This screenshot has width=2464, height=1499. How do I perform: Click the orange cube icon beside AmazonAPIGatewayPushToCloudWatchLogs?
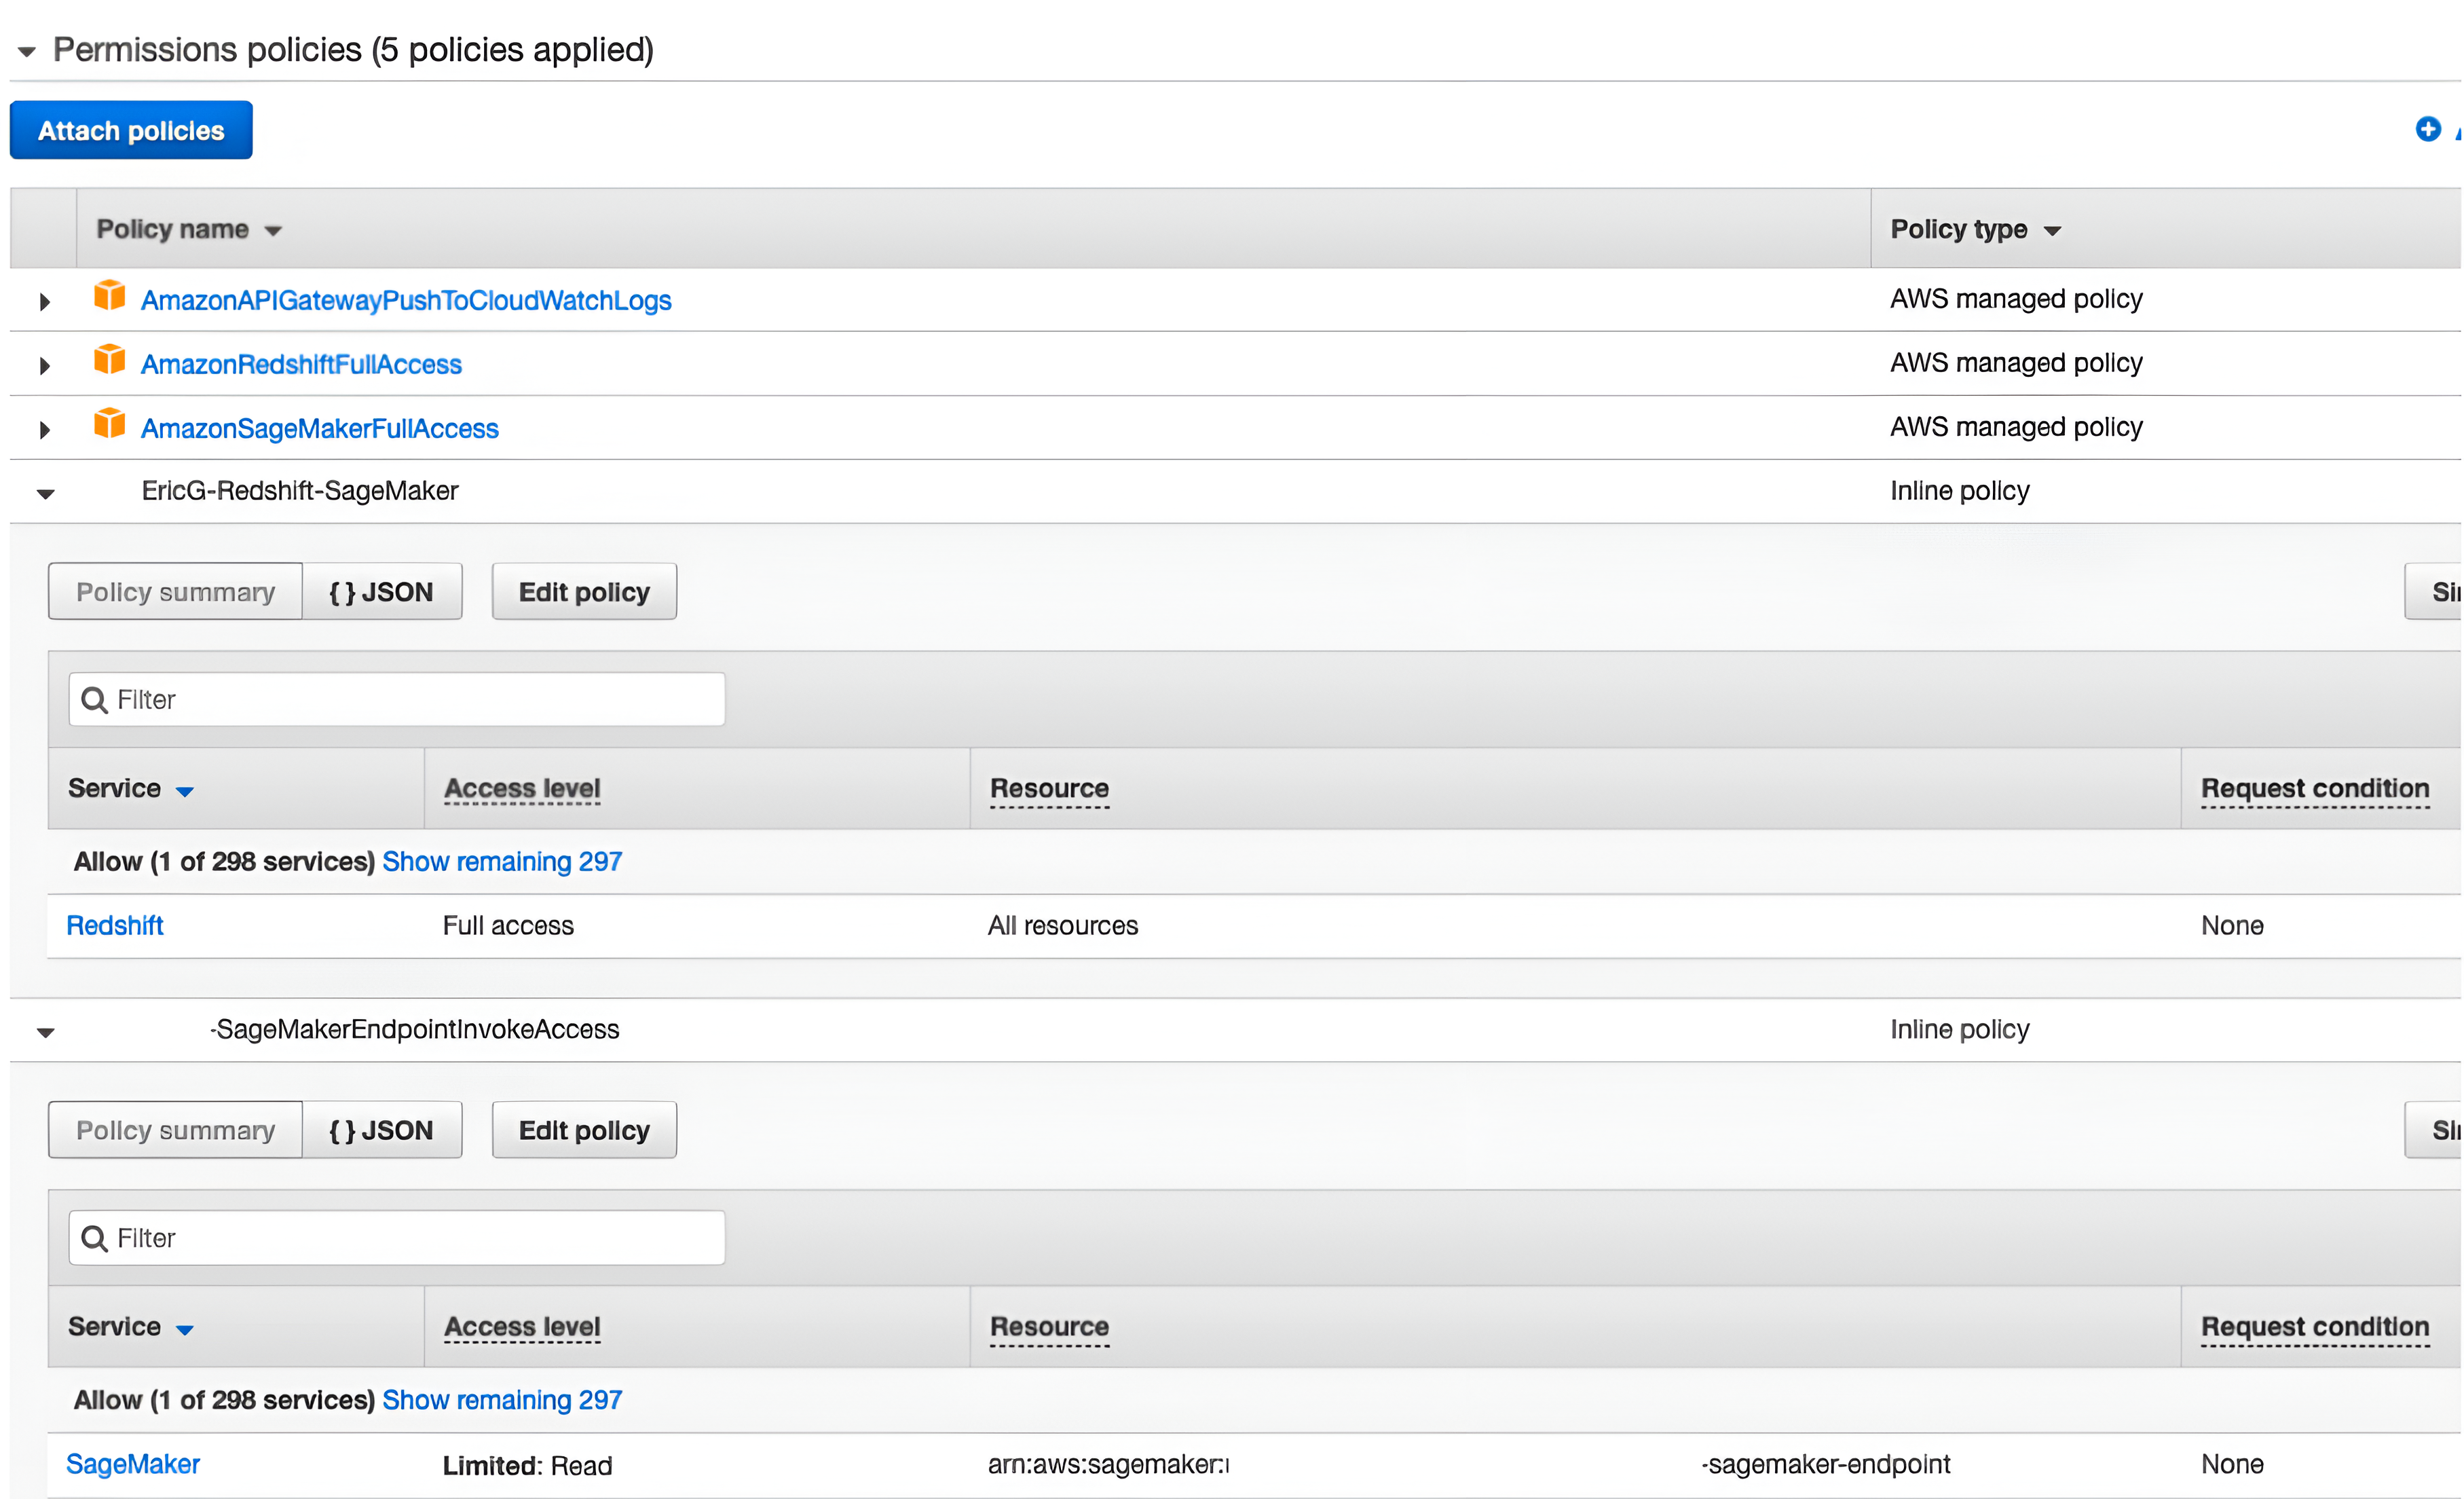click(109, 297)
